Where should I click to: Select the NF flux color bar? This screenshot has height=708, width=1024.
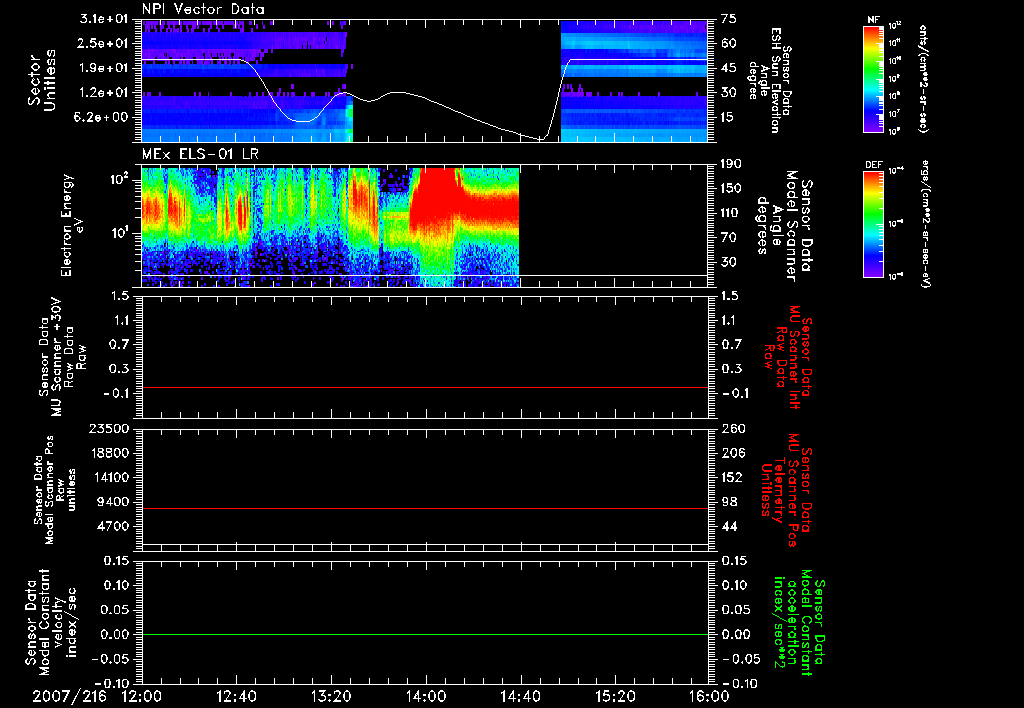coord(874,78)
